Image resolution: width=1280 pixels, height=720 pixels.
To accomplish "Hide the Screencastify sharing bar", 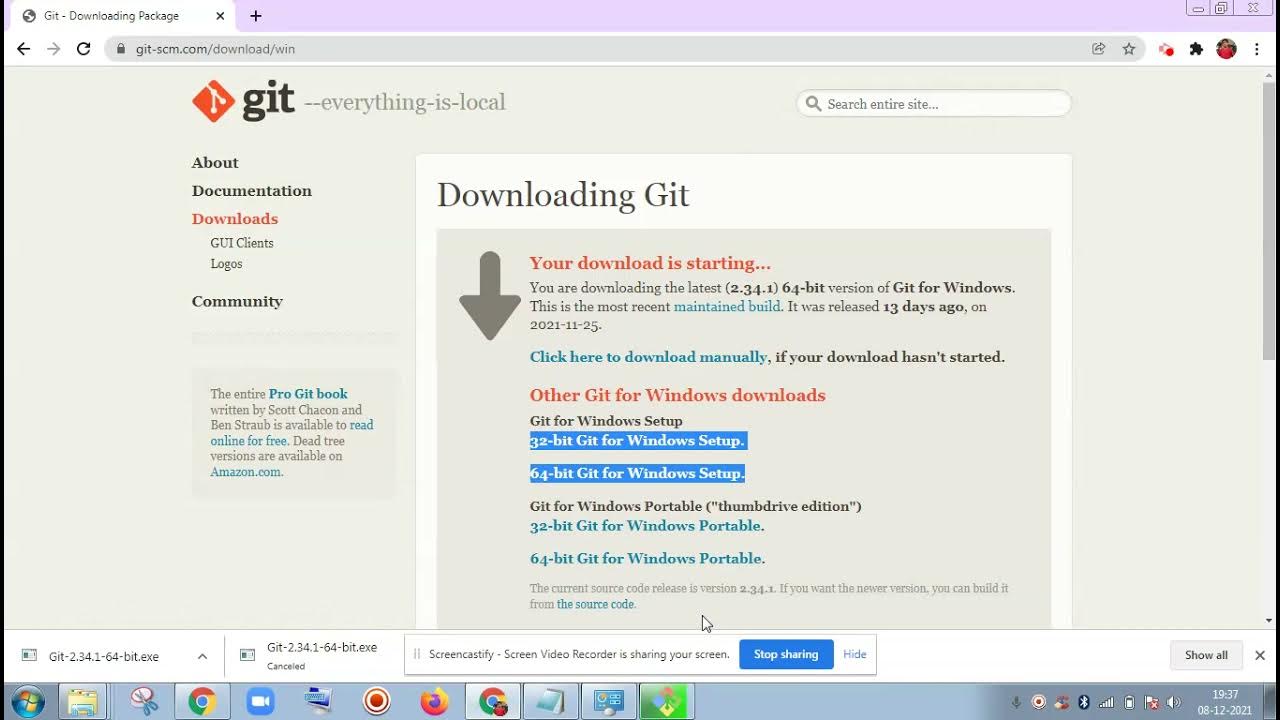I will click(x=855, y=654).
